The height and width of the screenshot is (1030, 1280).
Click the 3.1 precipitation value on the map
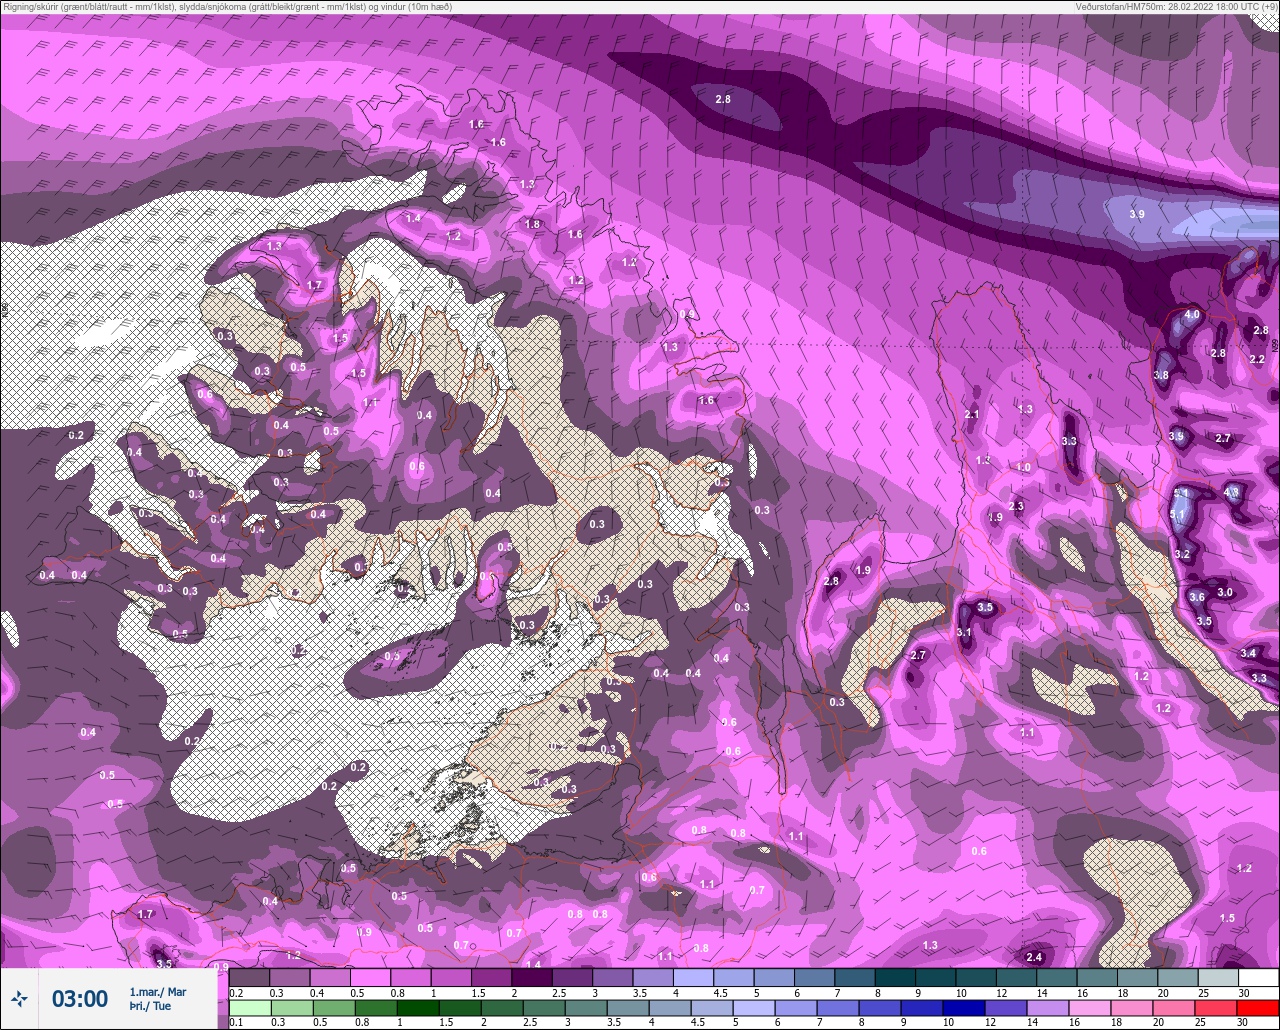pyautogui.click(x=964, y=632)
